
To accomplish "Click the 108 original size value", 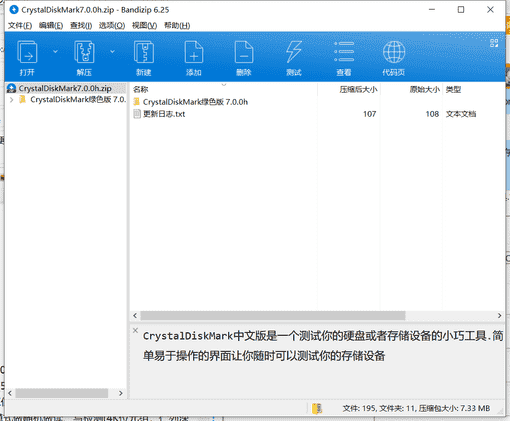I will point(432,114).
